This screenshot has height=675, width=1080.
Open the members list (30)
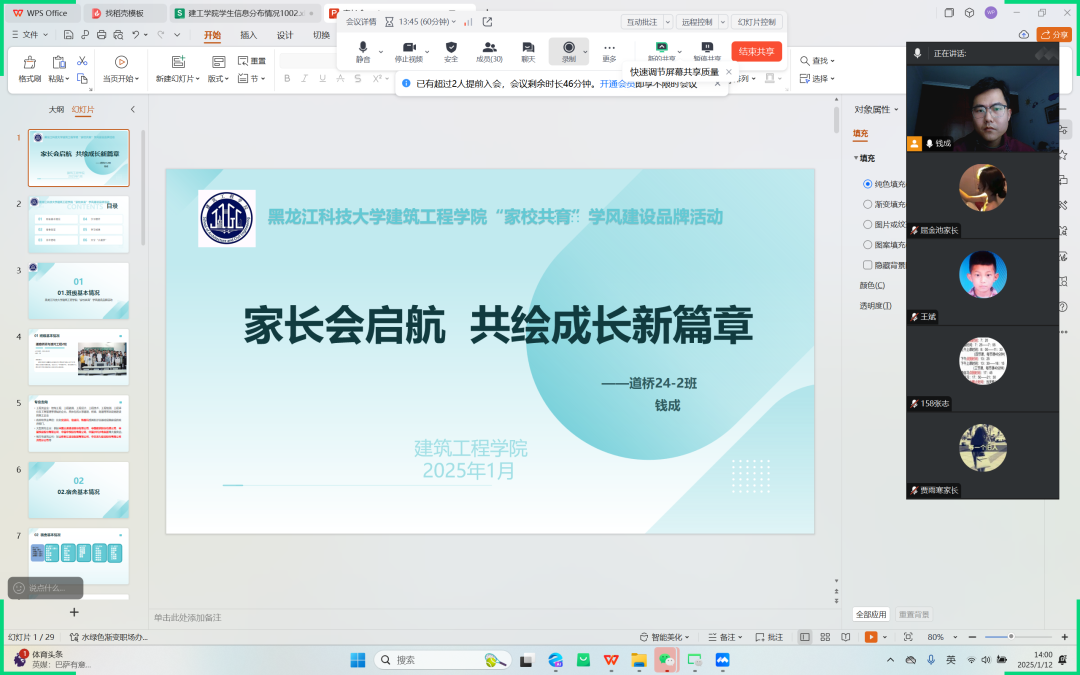click(489, 48)
